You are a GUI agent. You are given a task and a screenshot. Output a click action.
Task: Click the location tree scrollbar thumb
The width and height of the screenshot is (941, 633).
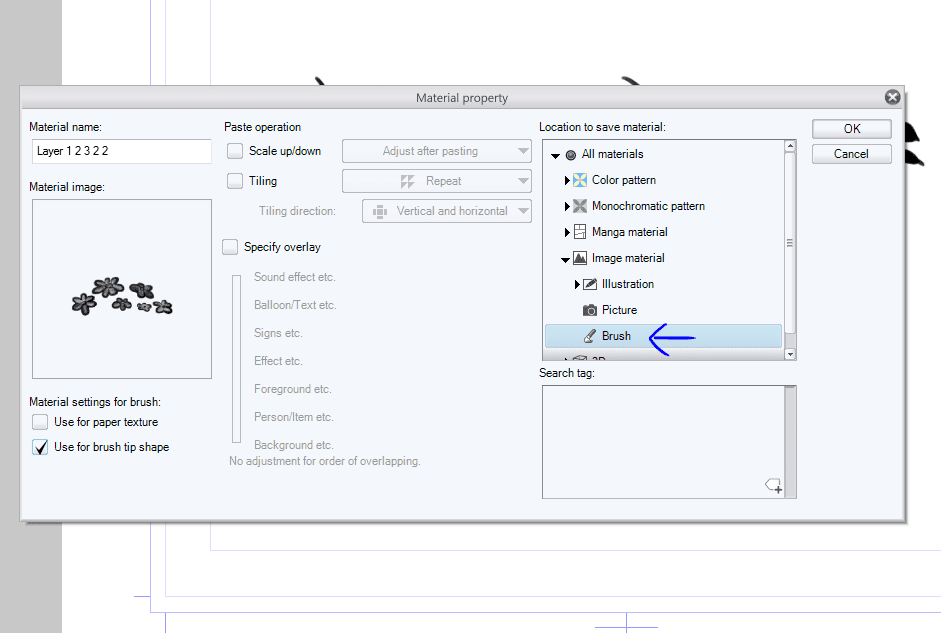tap(790, 243)
